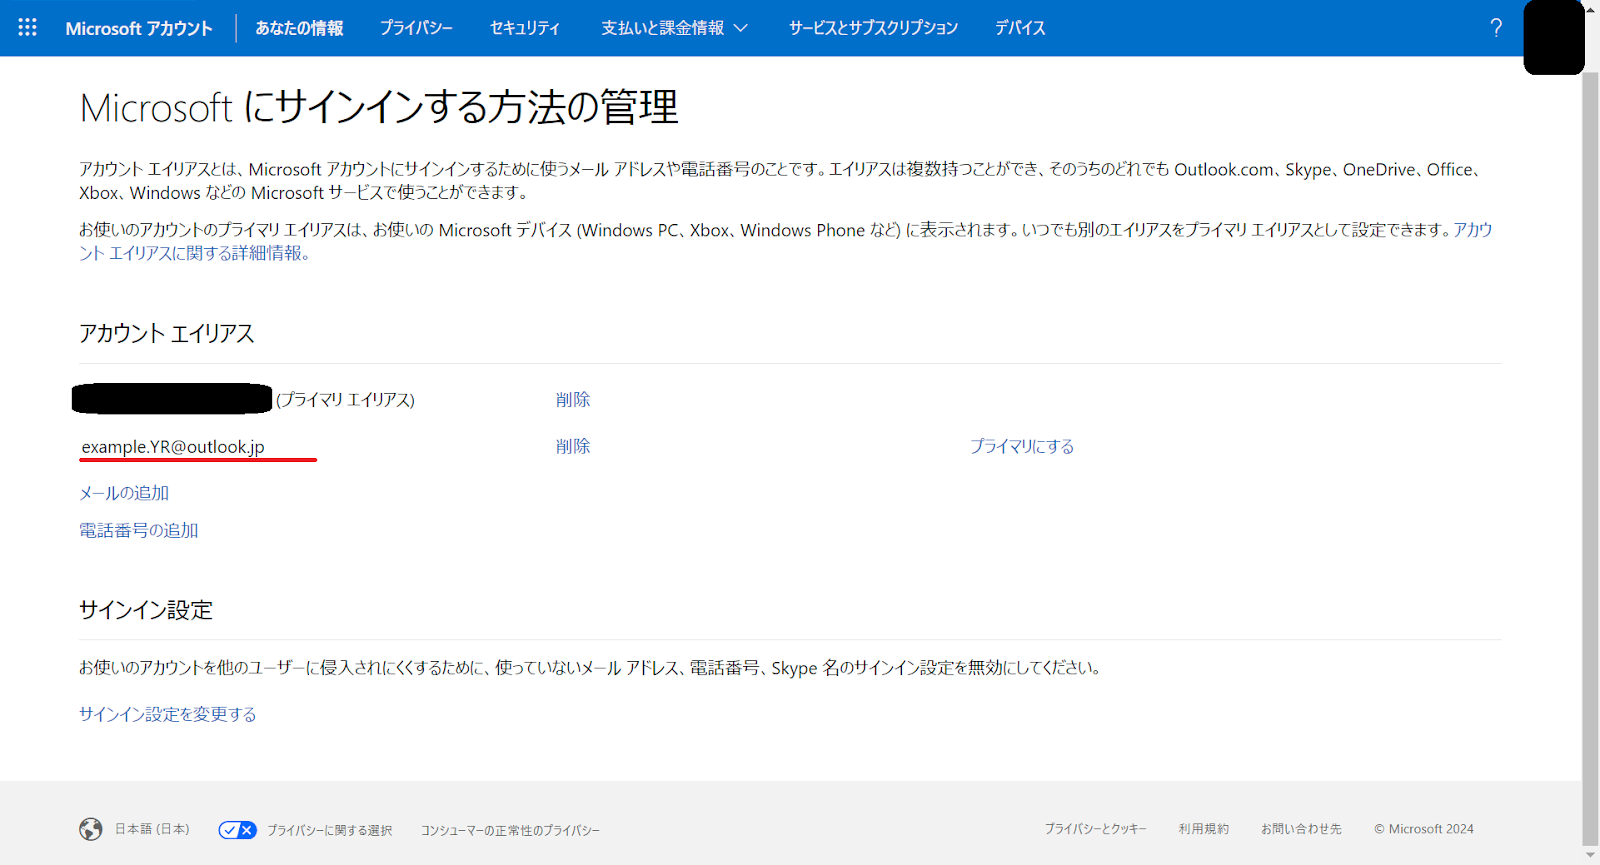
Task: Delete the example.YR@outlook.jp alias
Action: coord(573,446)
